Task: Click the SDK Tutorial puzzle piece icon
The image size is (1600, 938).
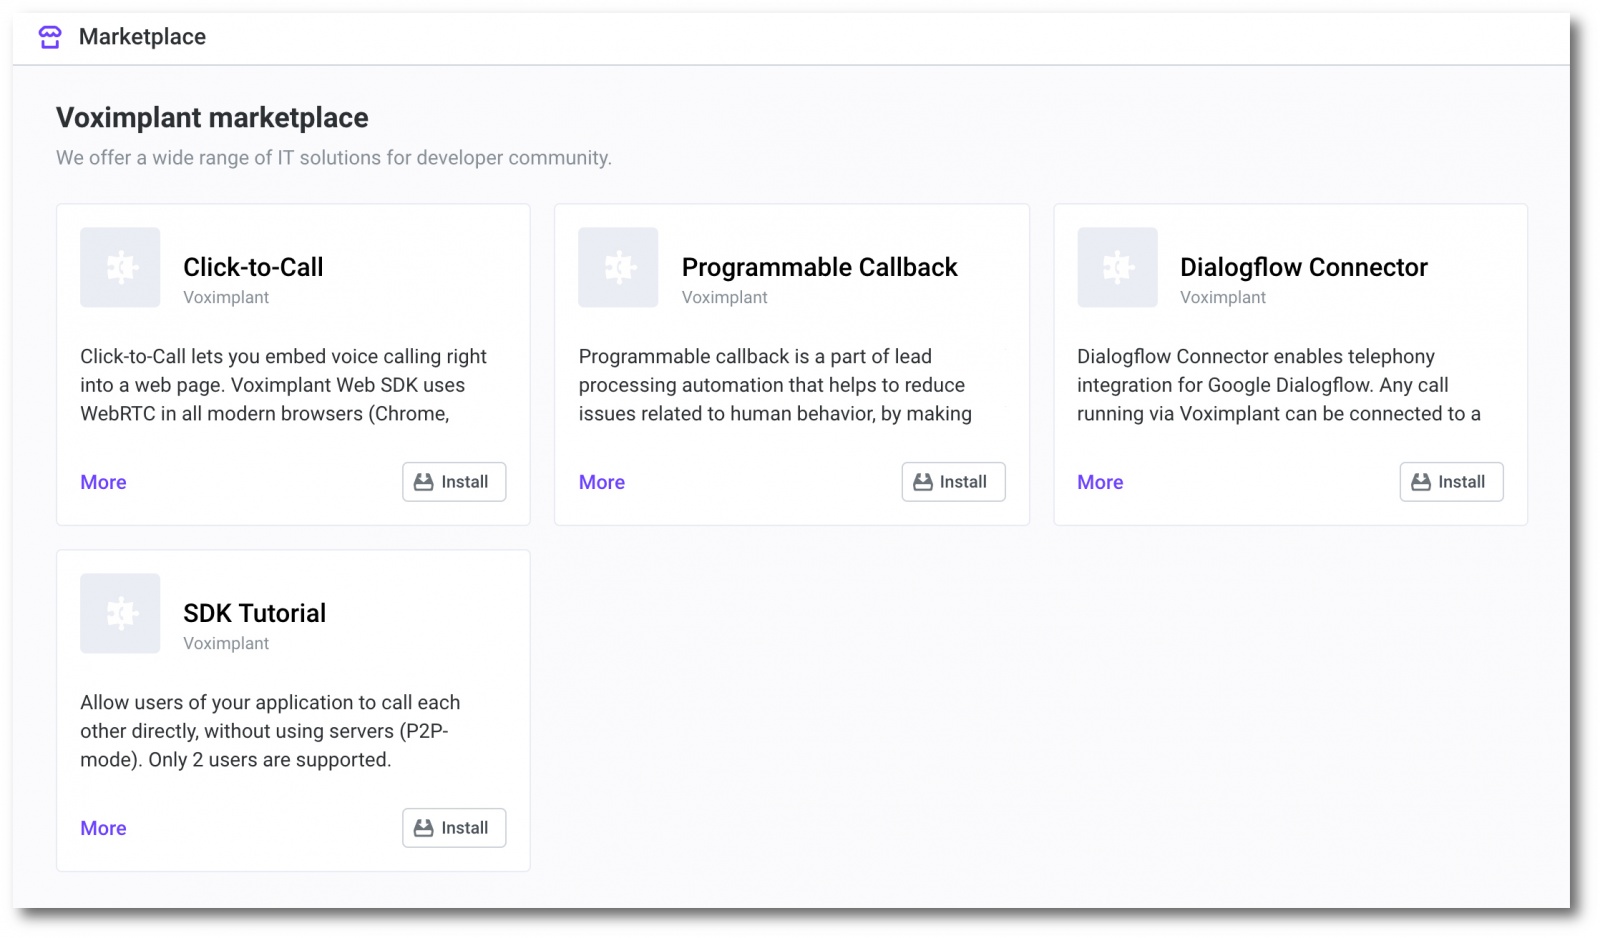Action: pos(120,613)
